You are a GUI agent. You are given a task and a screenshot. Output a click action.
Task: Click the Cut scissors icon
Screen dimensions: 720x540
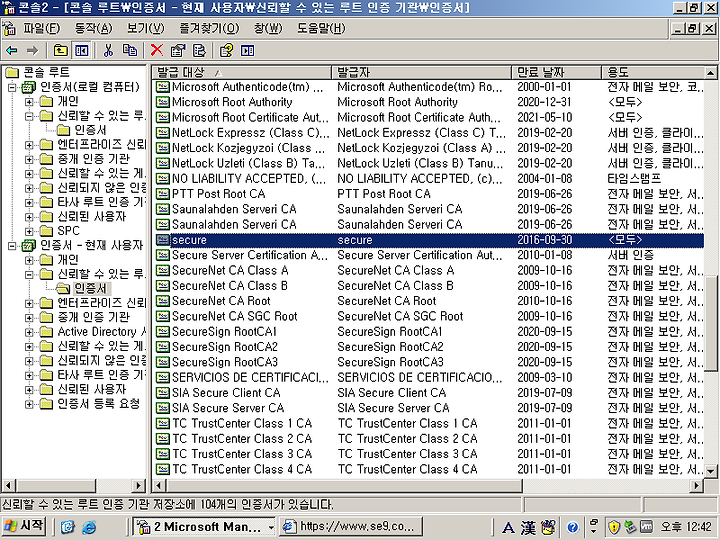point(108,51)
